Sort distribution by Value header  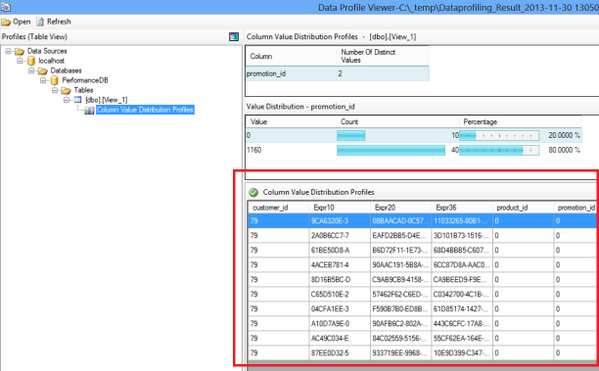291,122
